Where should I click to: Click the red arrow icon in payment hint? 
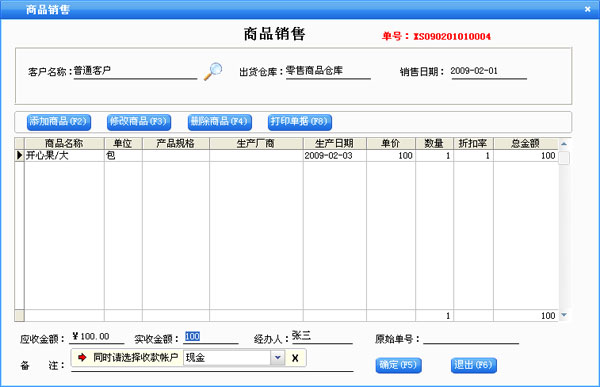click(82, 358)
